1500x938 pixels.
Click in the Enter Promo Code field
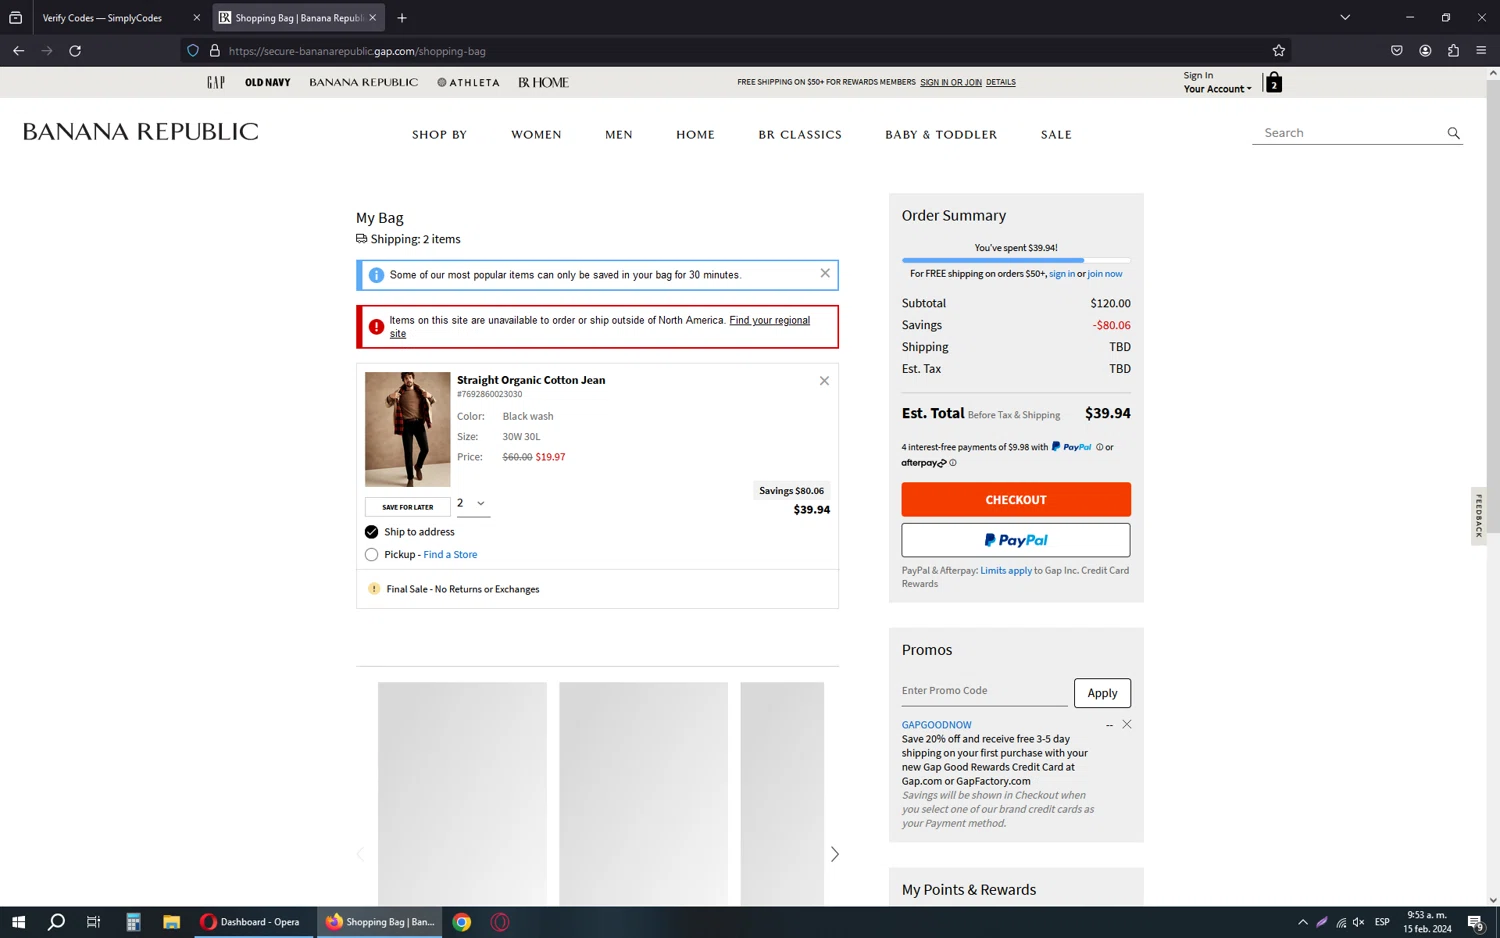[x=984, y=691]
